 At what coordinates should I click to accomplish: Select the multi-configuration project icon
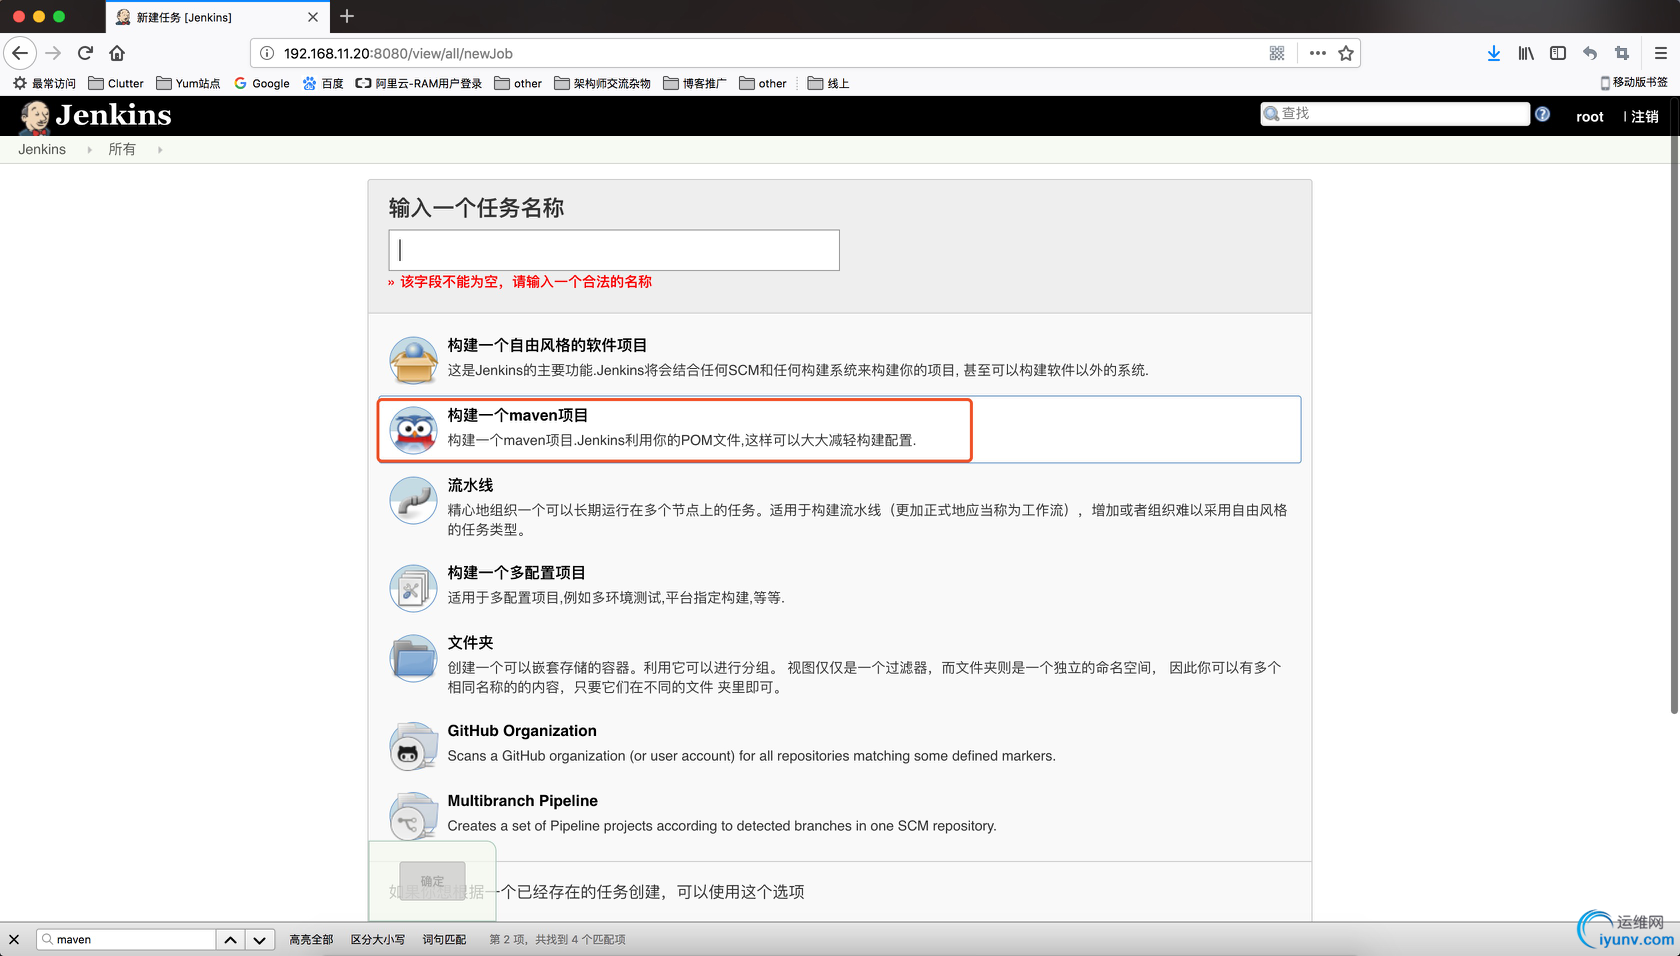pyautogui.click(x=413, y=588)
